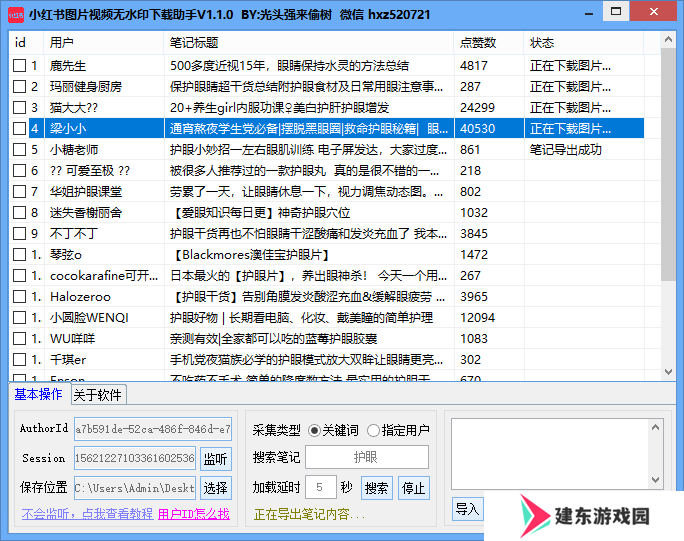Click the list scrollbar down arrow
Image resolution: width=684 pixels, height=541 pixels.
[668, 372]
